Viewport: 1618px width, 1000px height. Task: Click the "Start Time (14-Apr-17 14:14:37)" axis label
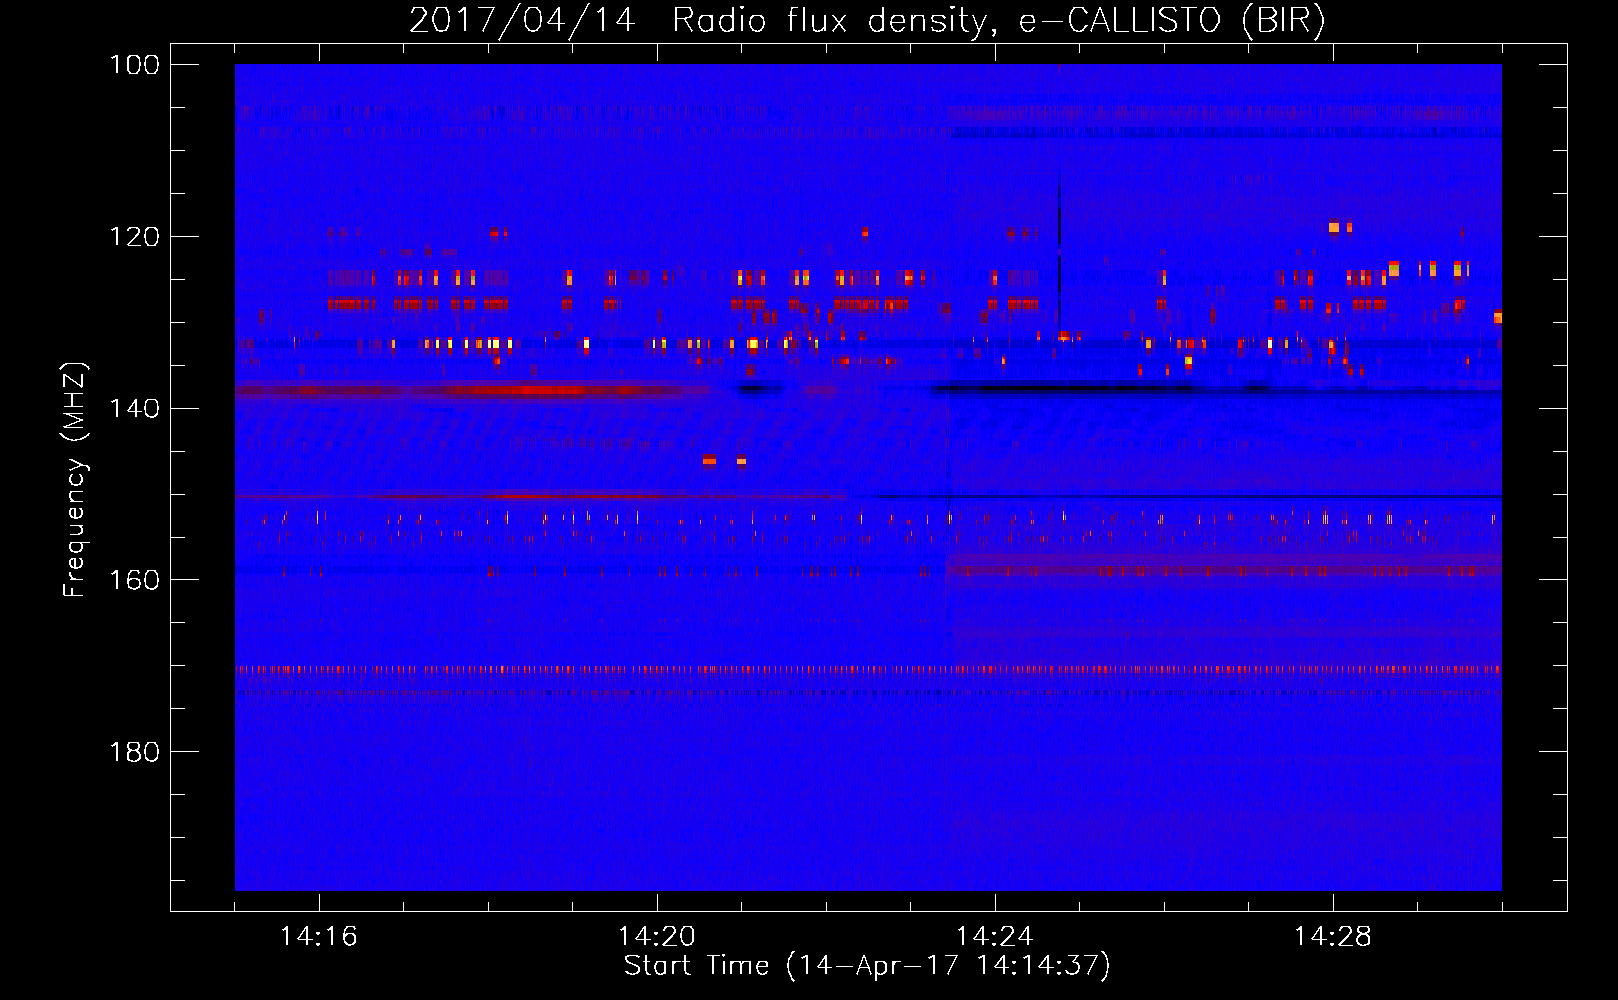[867, 966]
